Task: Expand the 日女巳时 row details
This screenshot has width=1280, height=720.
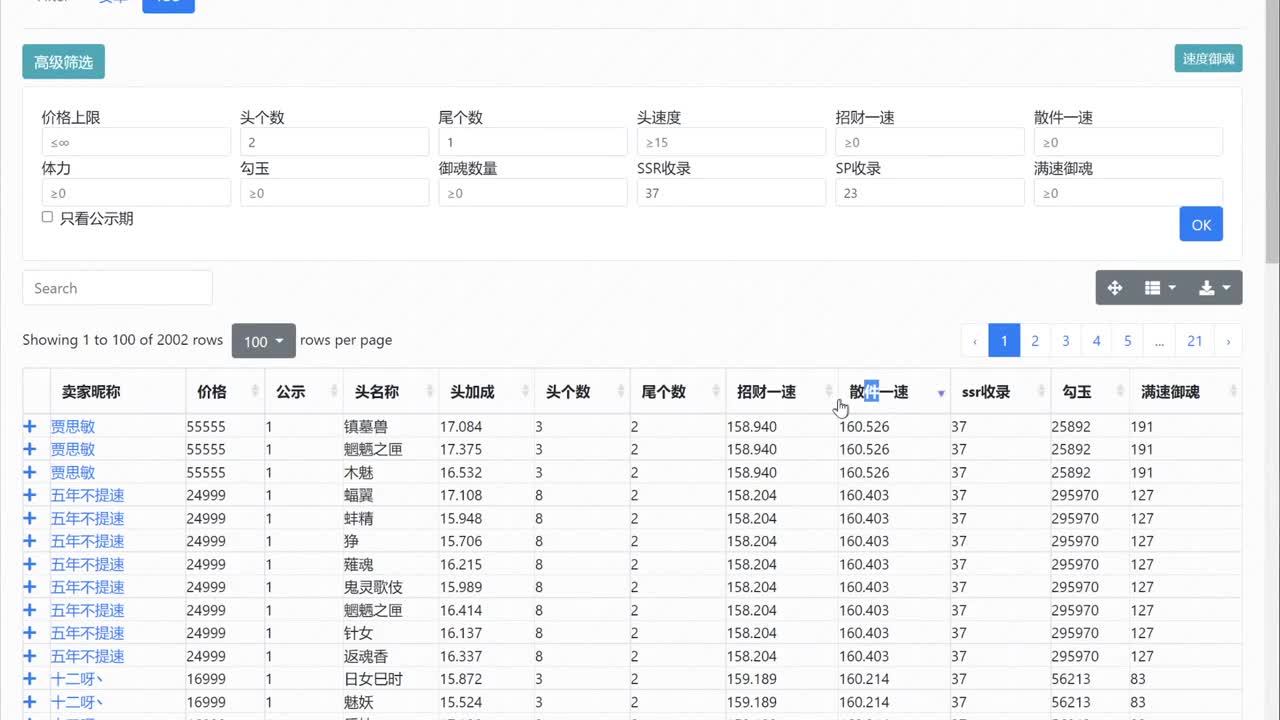Action: tap(30, 679)
